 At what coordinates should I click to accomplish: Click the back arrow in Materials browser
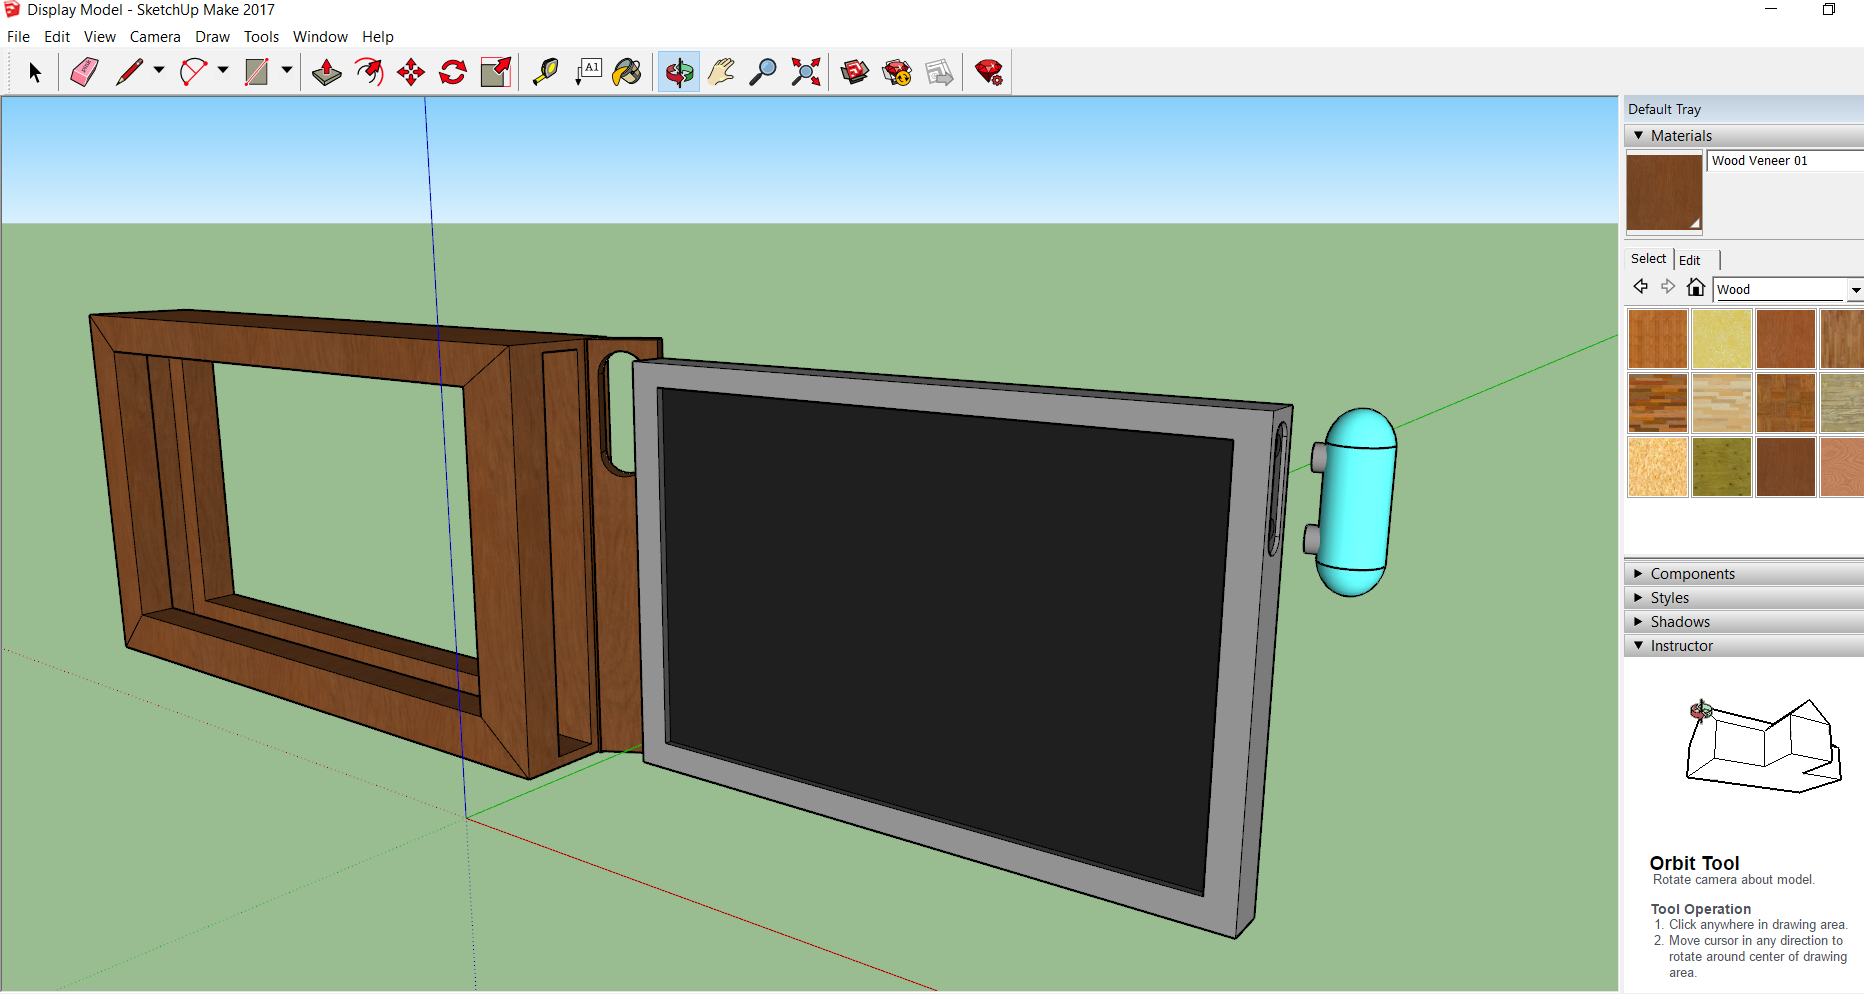click(x=1641, y=286)
